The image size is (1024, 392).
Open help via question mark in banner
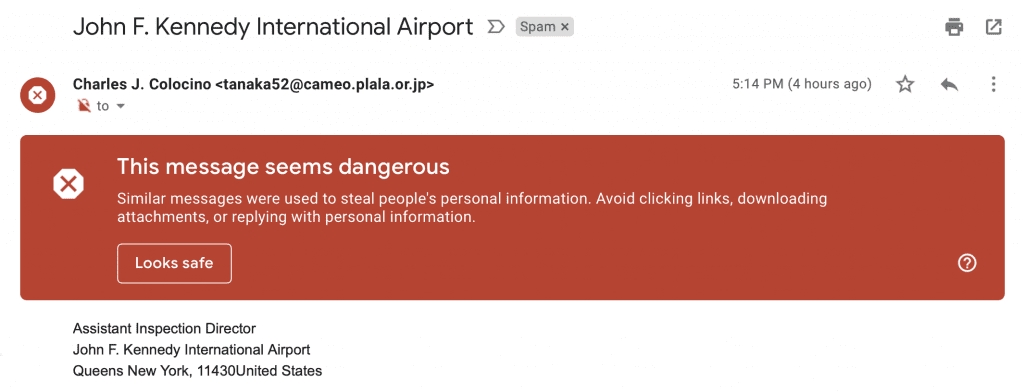pos(967,263)
